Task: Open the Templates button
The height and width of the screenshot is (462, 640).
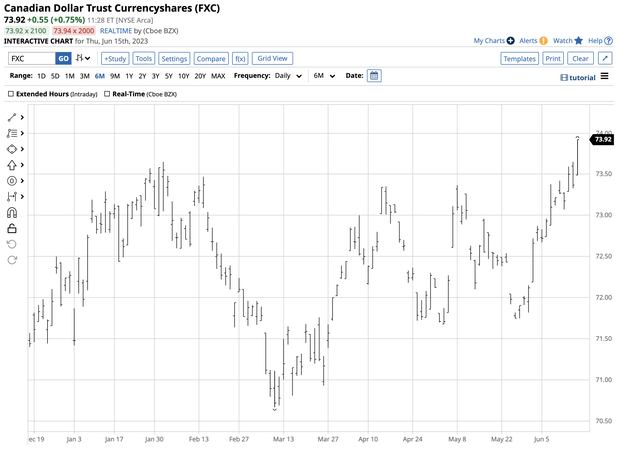Action: click(519, 58)
